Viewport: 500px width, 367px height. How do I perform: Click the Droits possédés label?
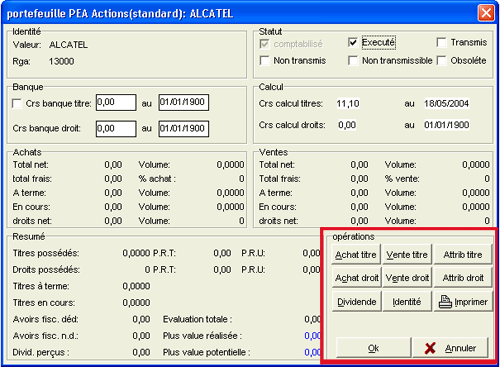46,270
